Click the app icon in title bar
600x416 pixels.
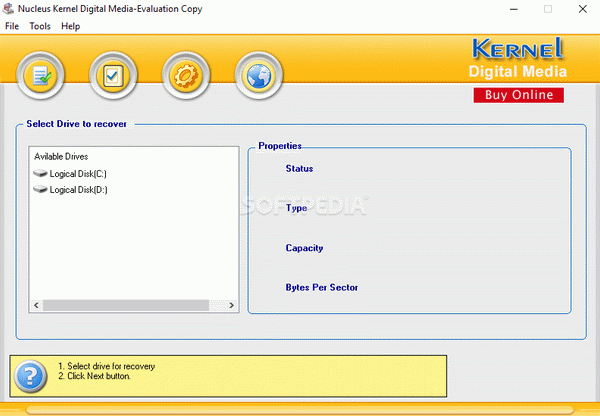click(8, 8)
